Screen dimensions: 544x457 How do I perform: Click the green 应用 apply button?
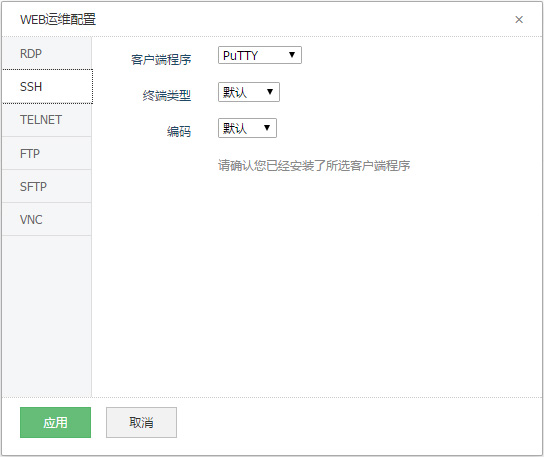(56, 422)
